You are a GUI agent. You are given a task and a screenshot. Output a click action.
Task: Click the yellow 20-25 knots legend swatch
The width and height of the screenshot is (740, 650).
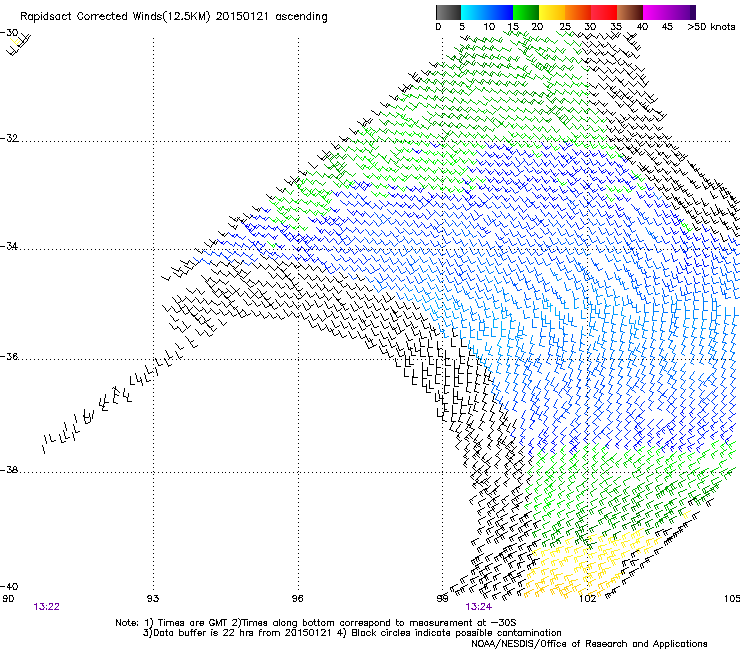[552, 12]
